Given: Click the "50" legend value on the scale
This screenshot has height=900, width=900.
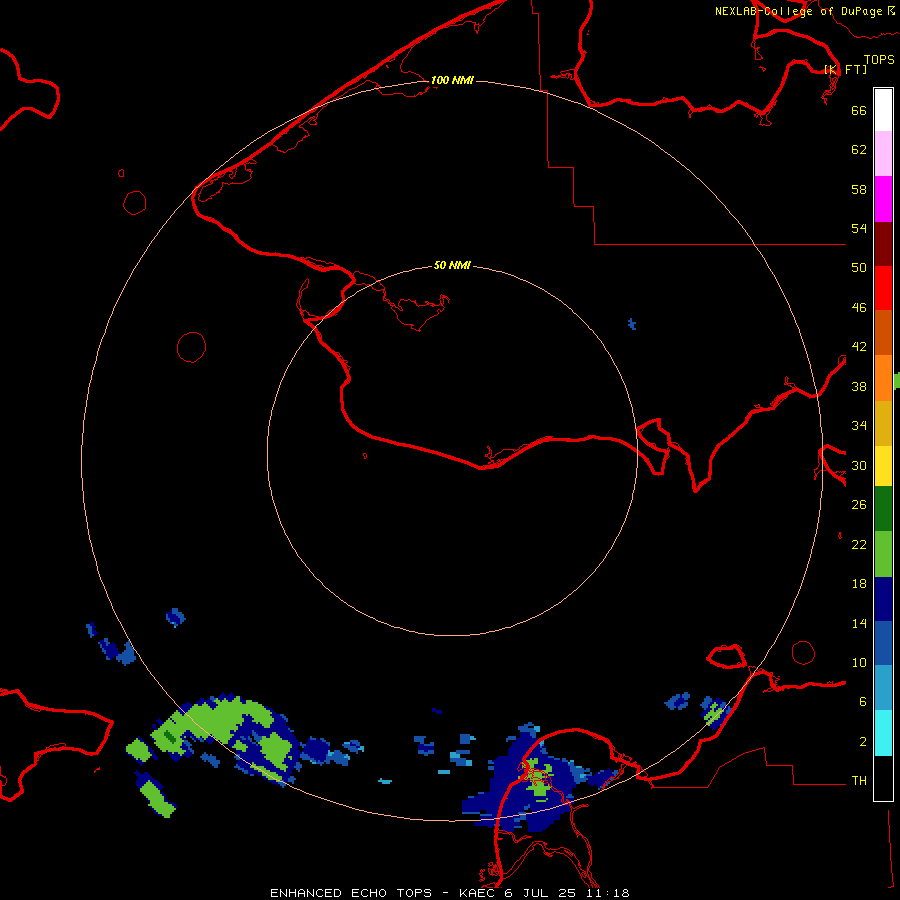Looking at the screenshot, I should coord(859,268).
